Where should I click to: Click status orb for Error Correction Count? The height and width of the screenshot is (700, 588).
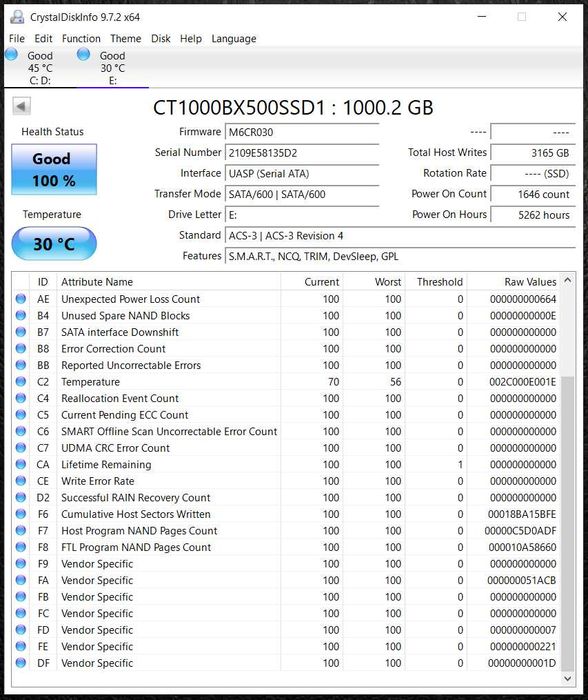point(21,348)
